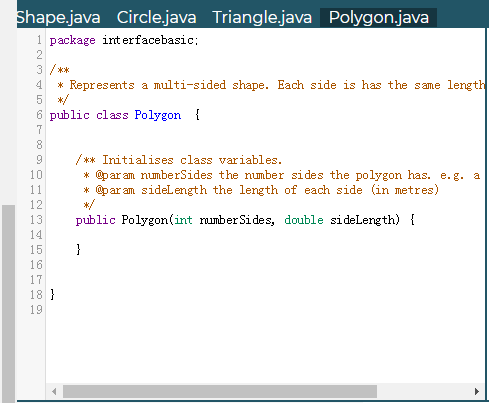Screen dimensions: 489x403
Task: Click the active Polygon.java tab
Action: click(x=378, y=18)
